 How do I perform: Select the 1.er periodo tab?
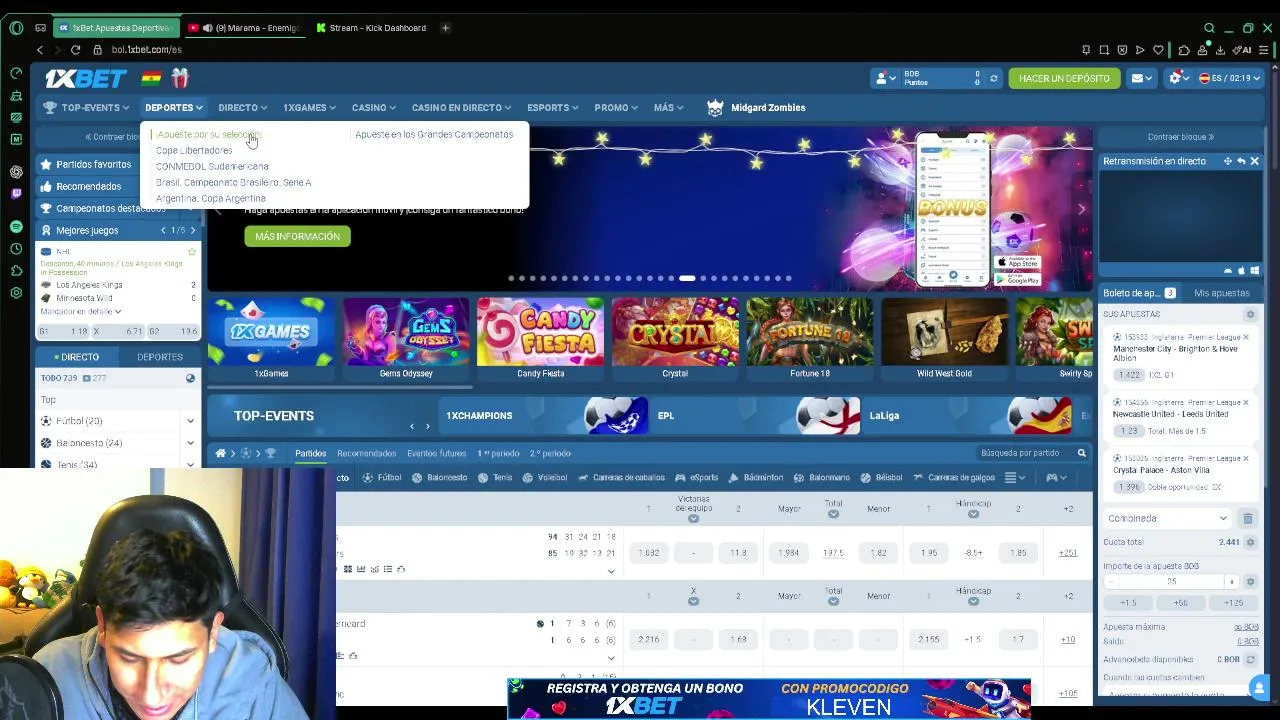tap(498, 453)
